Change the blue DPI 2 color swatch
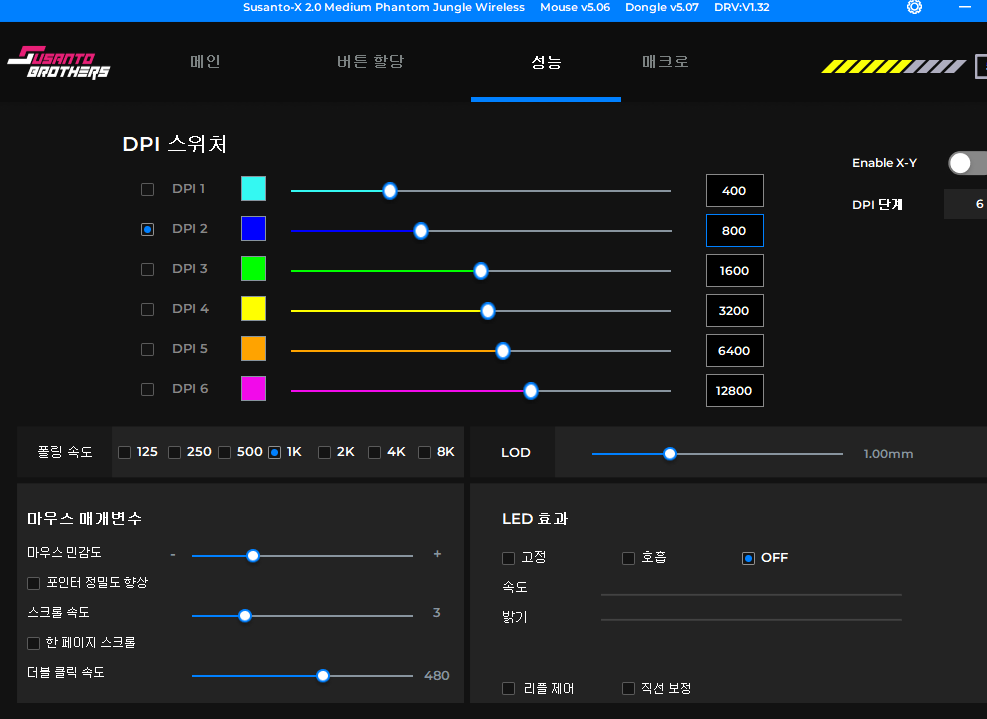 click(x=253, y=229)
